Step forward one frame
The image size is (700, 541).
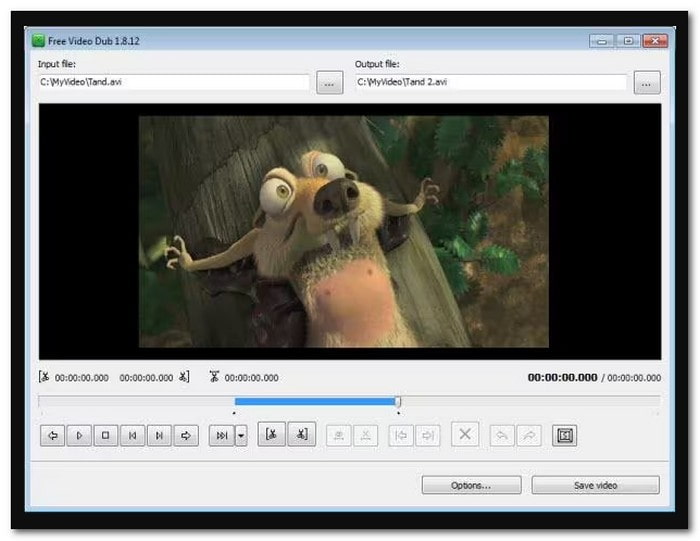coord(159,435)
